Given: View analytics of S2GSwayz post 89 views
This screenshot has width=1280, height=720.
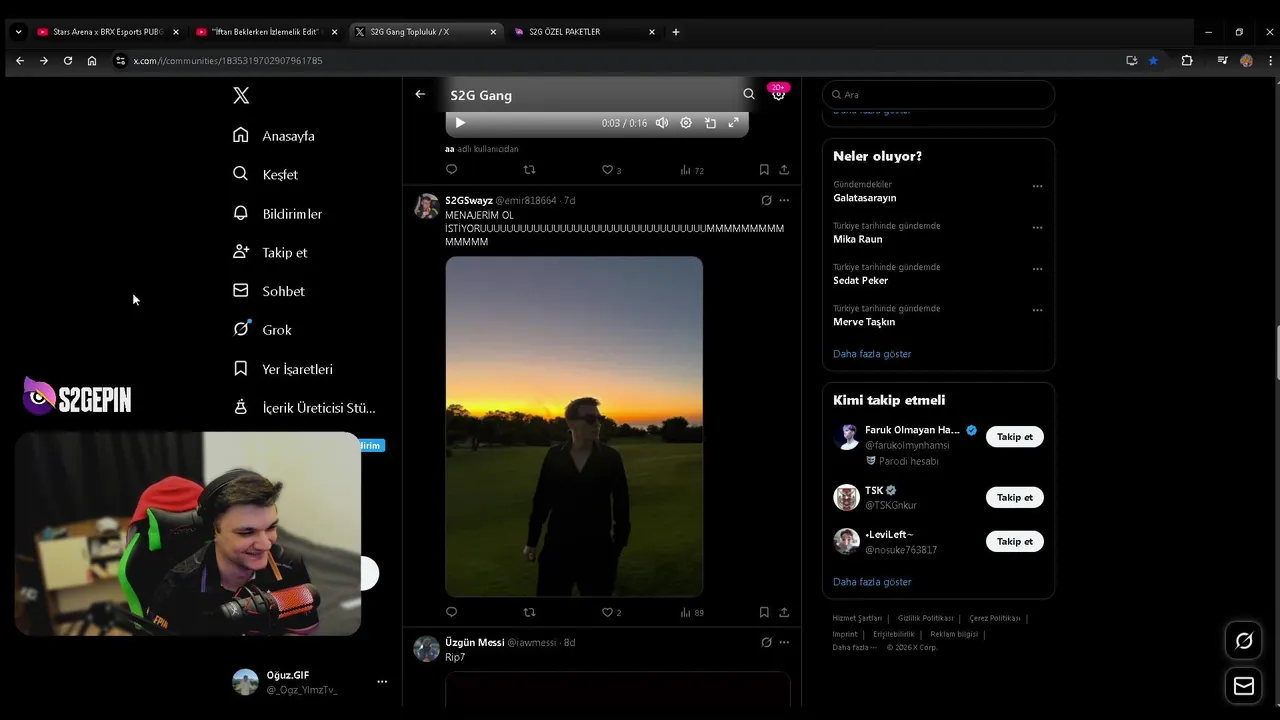Looking at the screenshot, I should (x=692, y=612).
